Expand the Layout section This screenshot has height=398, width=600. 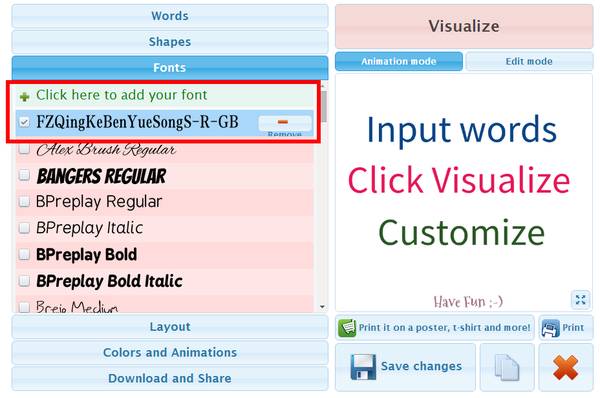click(170, 327)
